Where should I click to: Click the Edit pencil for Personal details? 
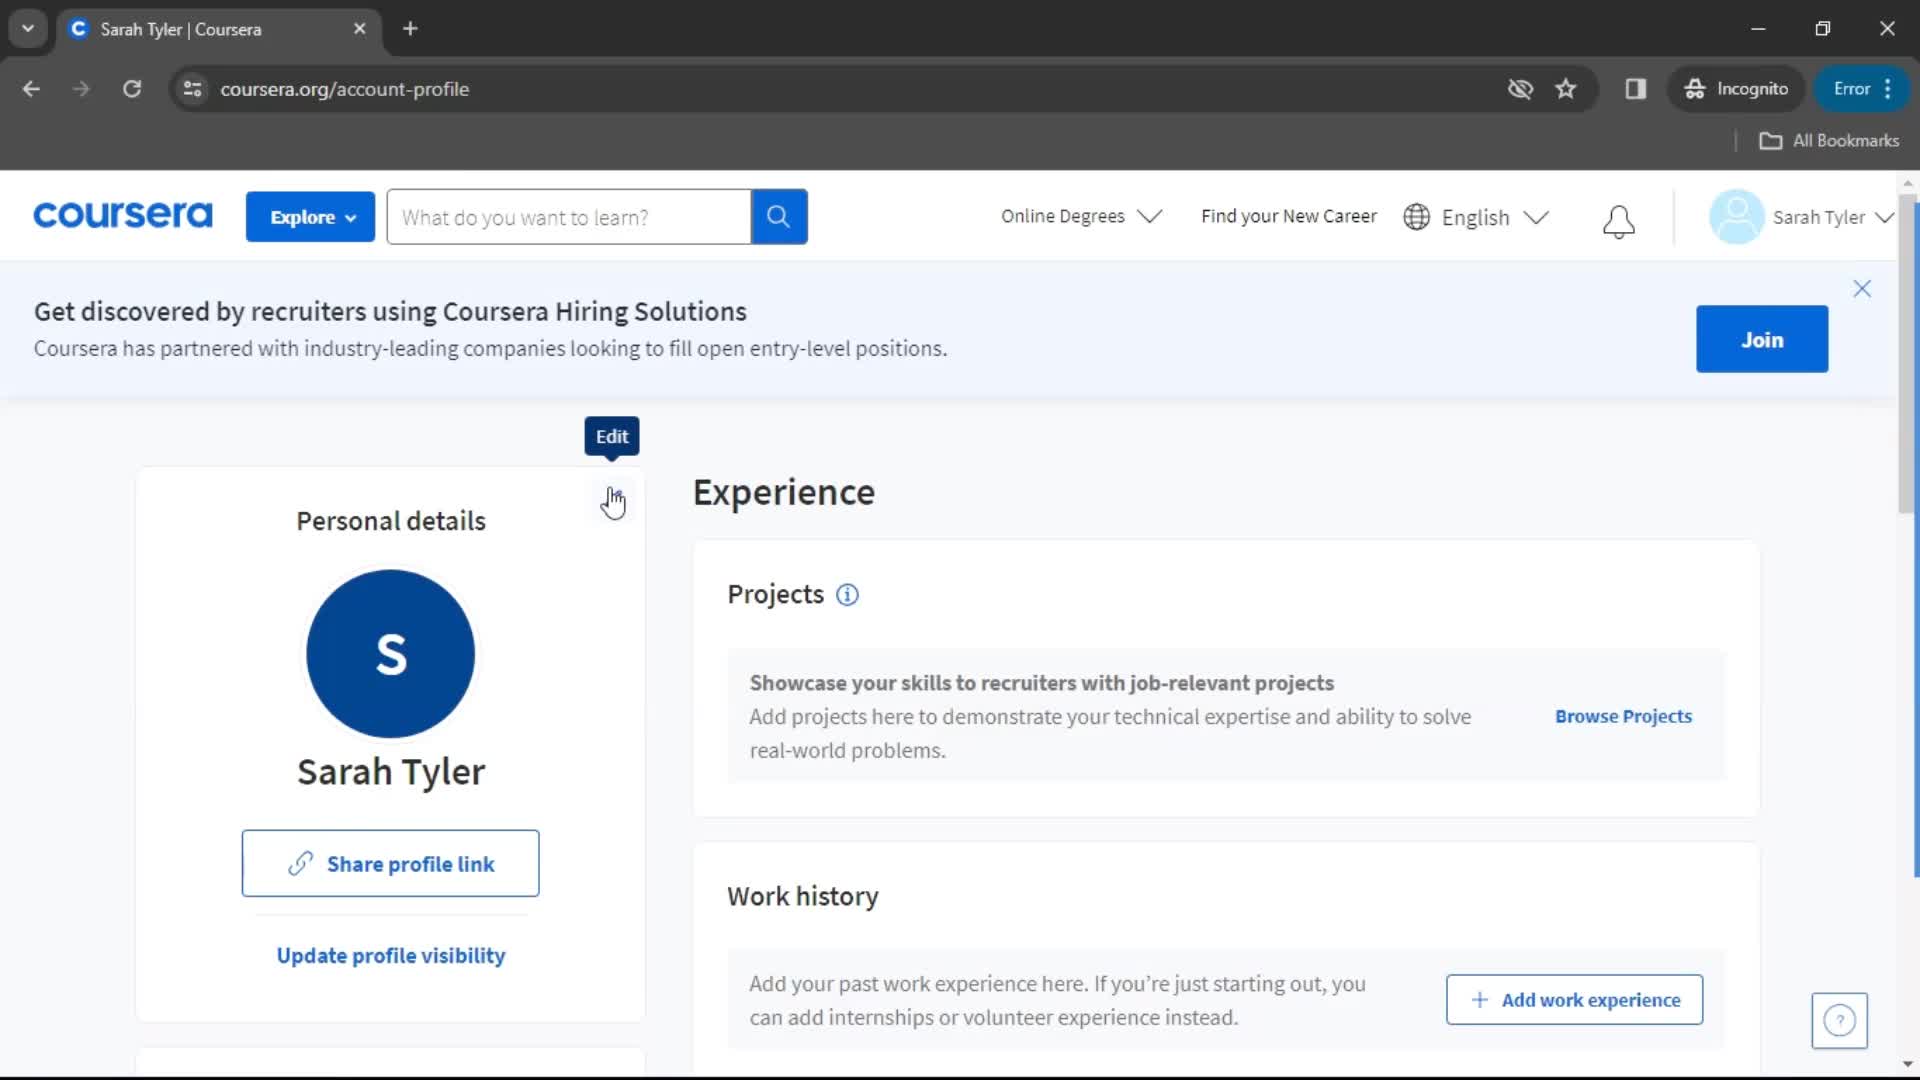[x=613, y=498]
